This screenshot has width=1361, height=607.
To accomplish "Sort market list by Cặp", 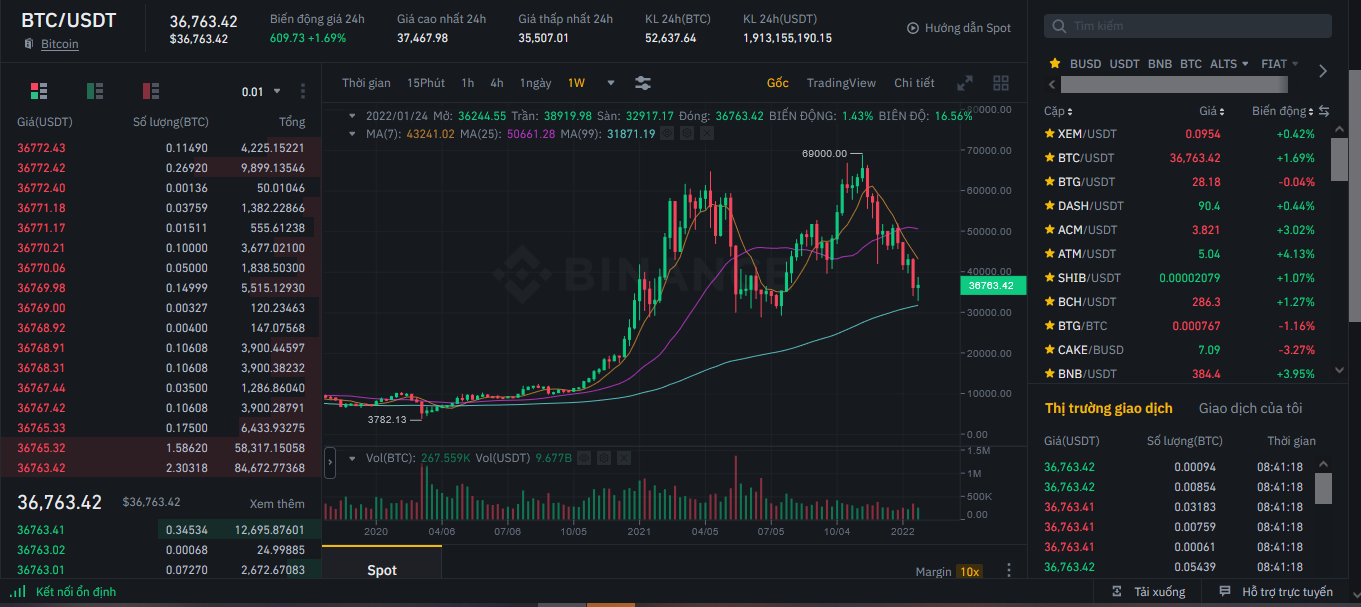I will point(1058,111).
